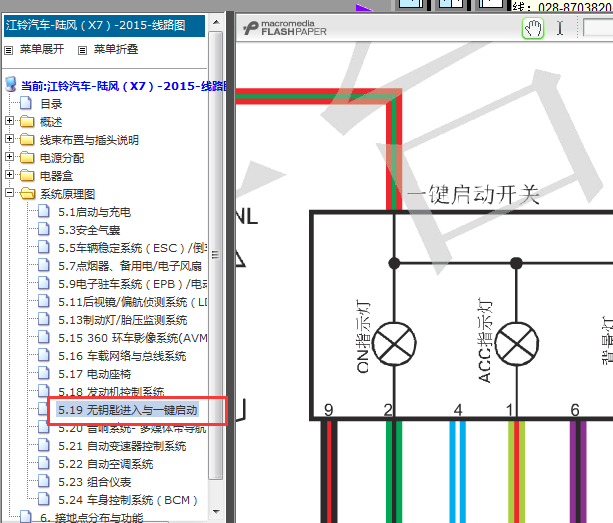Select the 系统原理图 tree label
The image size is (613, 523).
(x=68, y=194)
